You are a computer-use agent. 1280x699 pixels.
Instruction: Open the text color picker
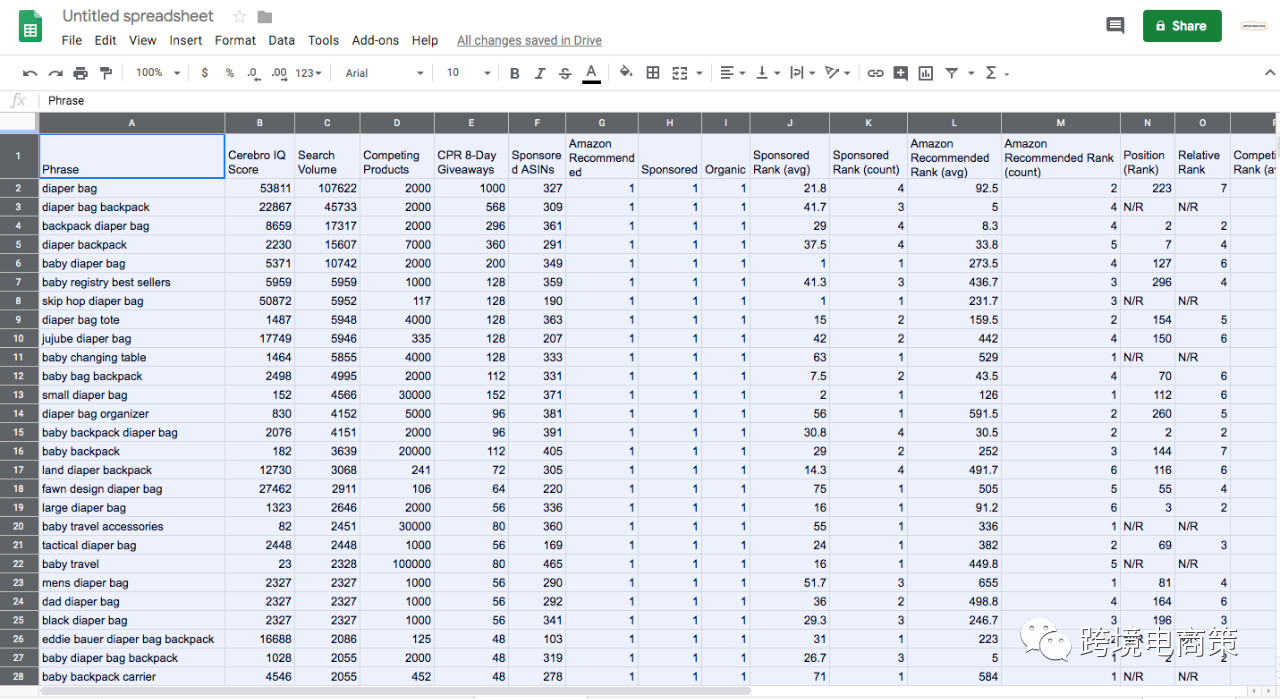591,73
